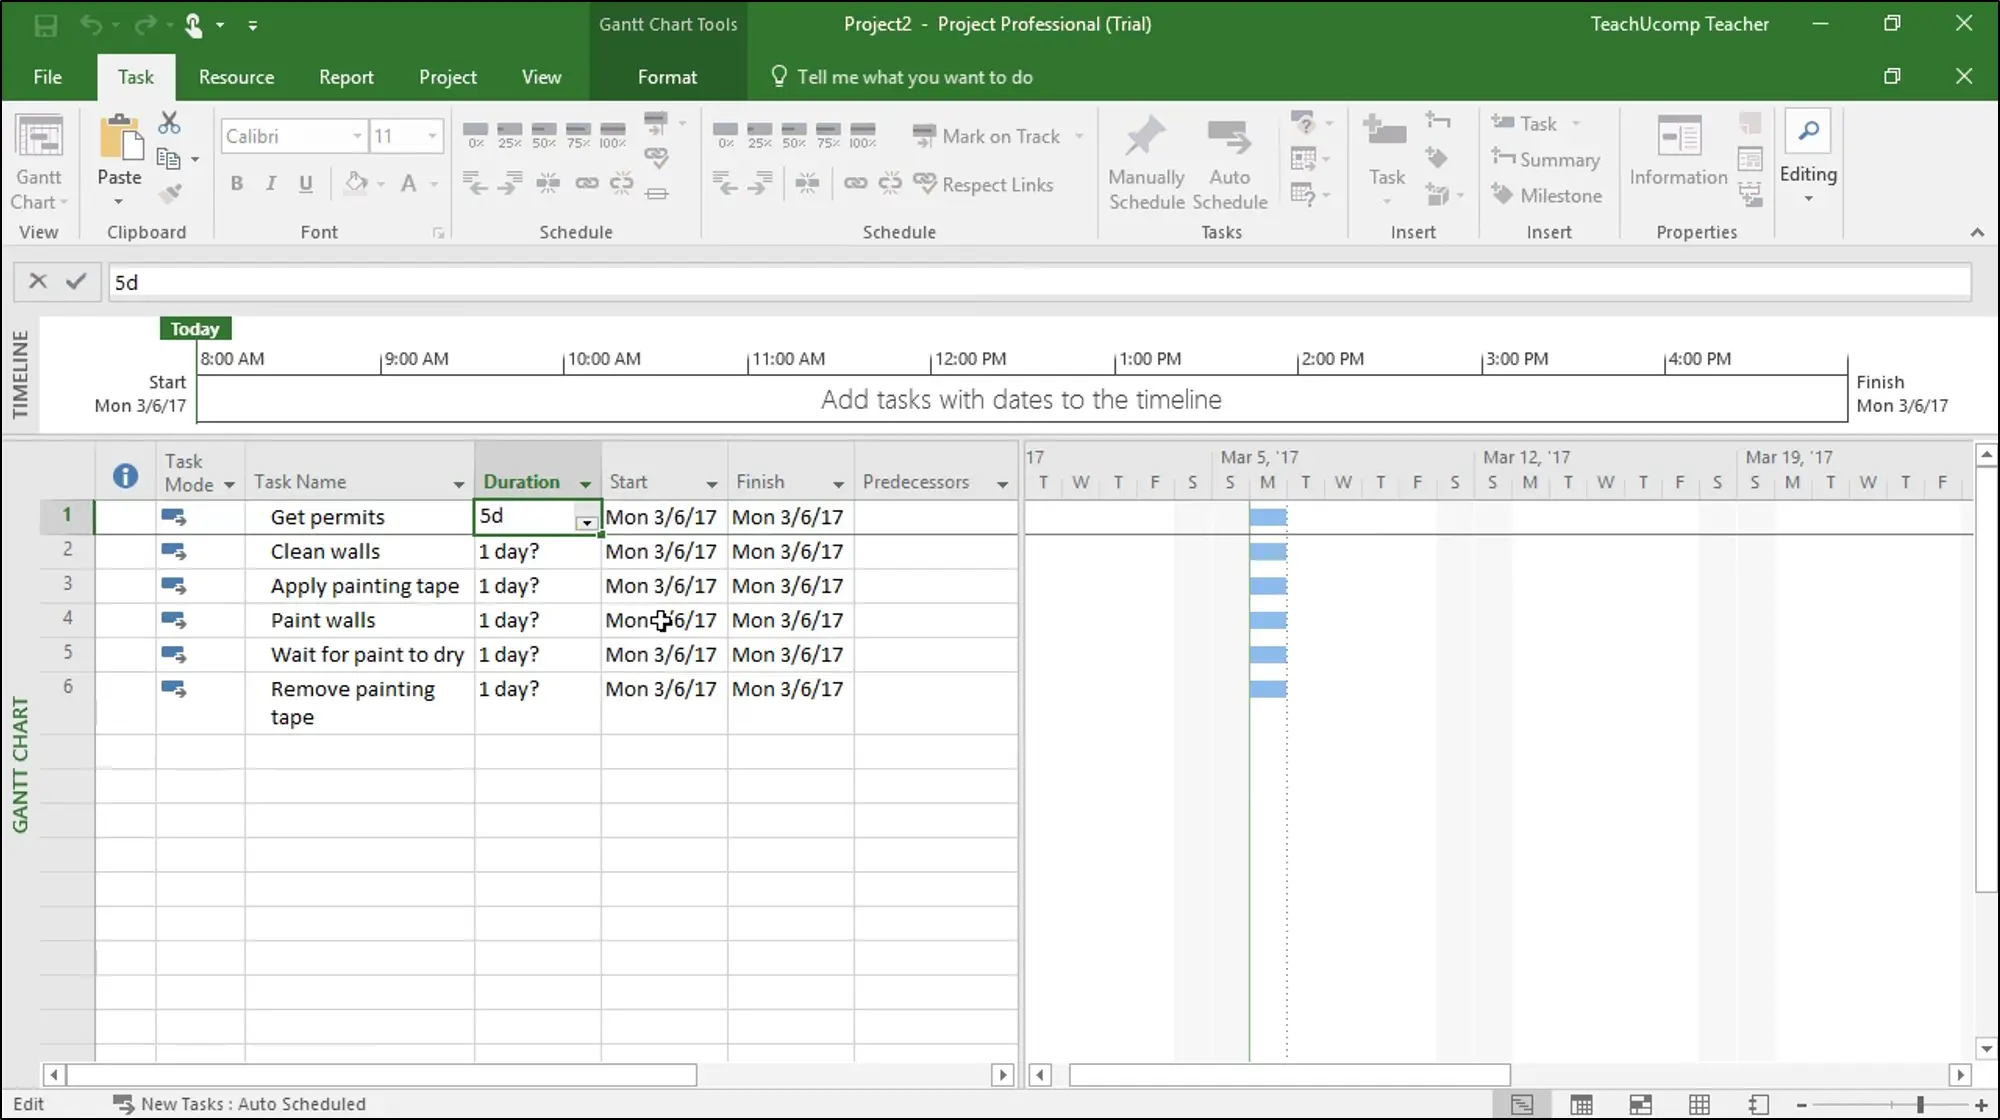Open Task Information from the Properties group

coord(1679,158)
